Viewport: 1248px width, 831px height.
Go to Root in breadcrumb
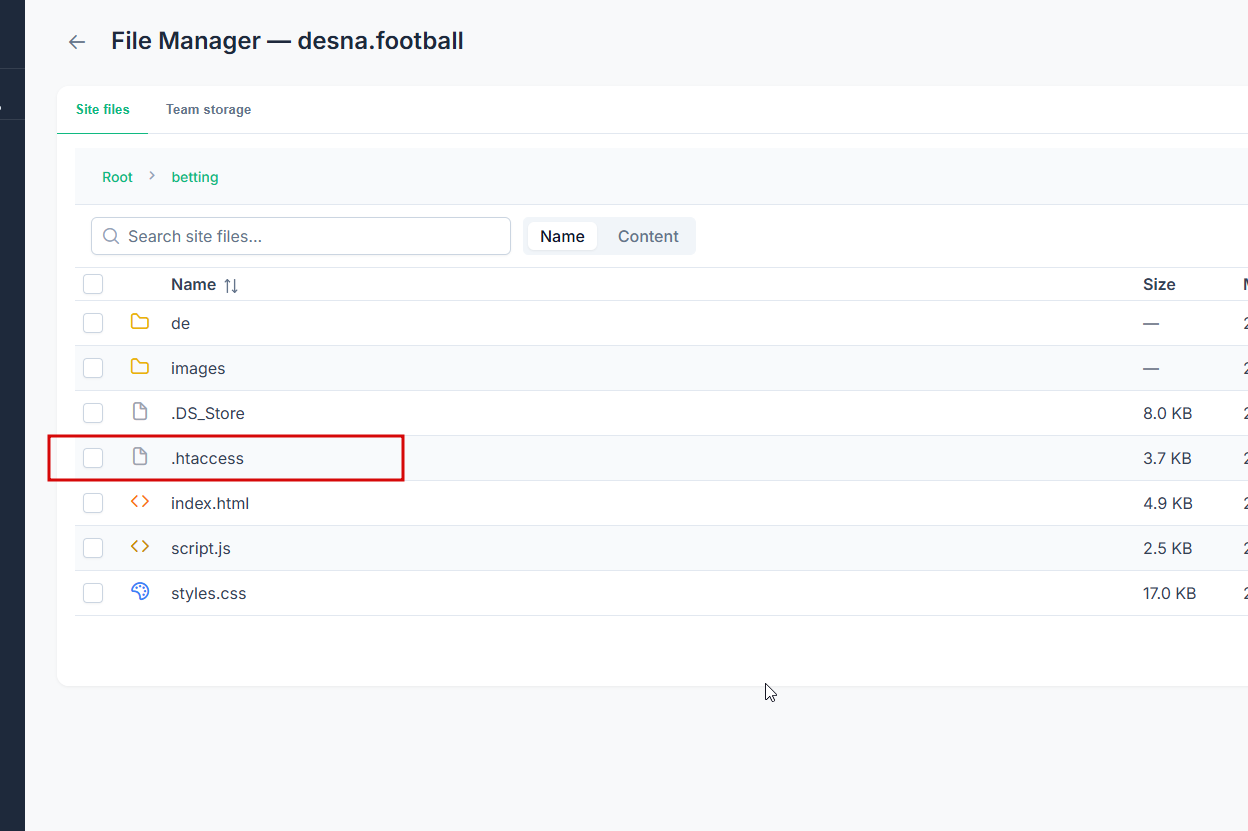point(117,177)
